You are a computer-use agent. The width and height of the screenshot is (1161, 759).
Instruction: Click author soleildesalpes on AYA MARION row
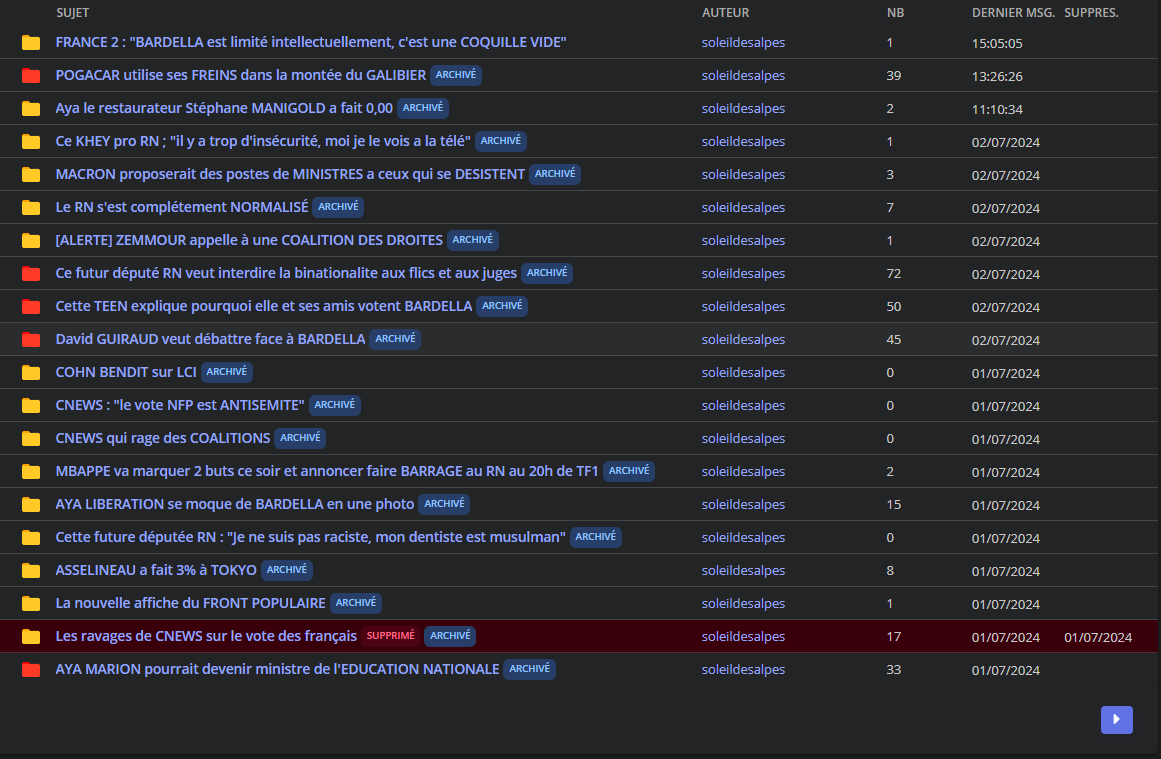pyautogui.click(x=743, y=669)
